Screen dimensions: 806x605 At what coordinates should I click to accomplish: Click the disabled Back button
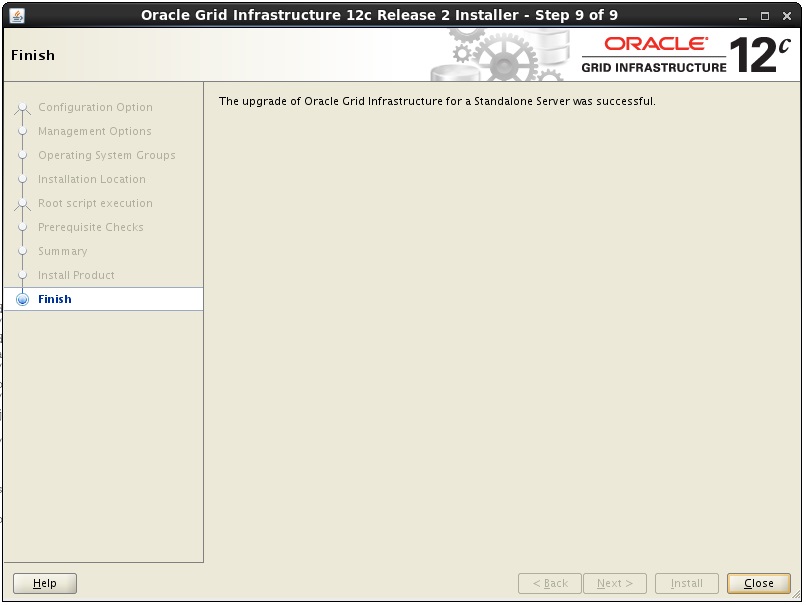pyautogui.click(x=550, y=583)
